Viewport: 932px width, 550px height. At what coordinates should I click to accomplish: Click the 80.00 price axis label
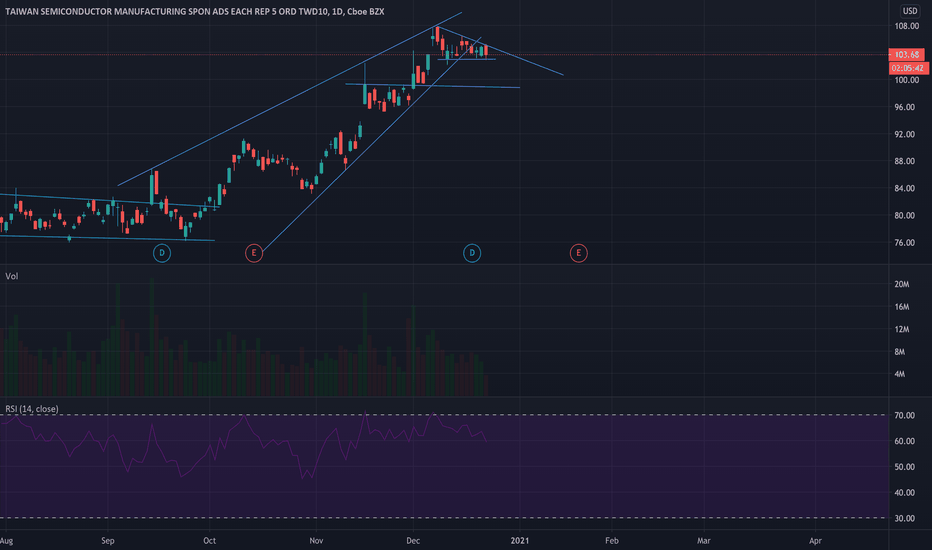pyautogui.click(x=905, y=215)
